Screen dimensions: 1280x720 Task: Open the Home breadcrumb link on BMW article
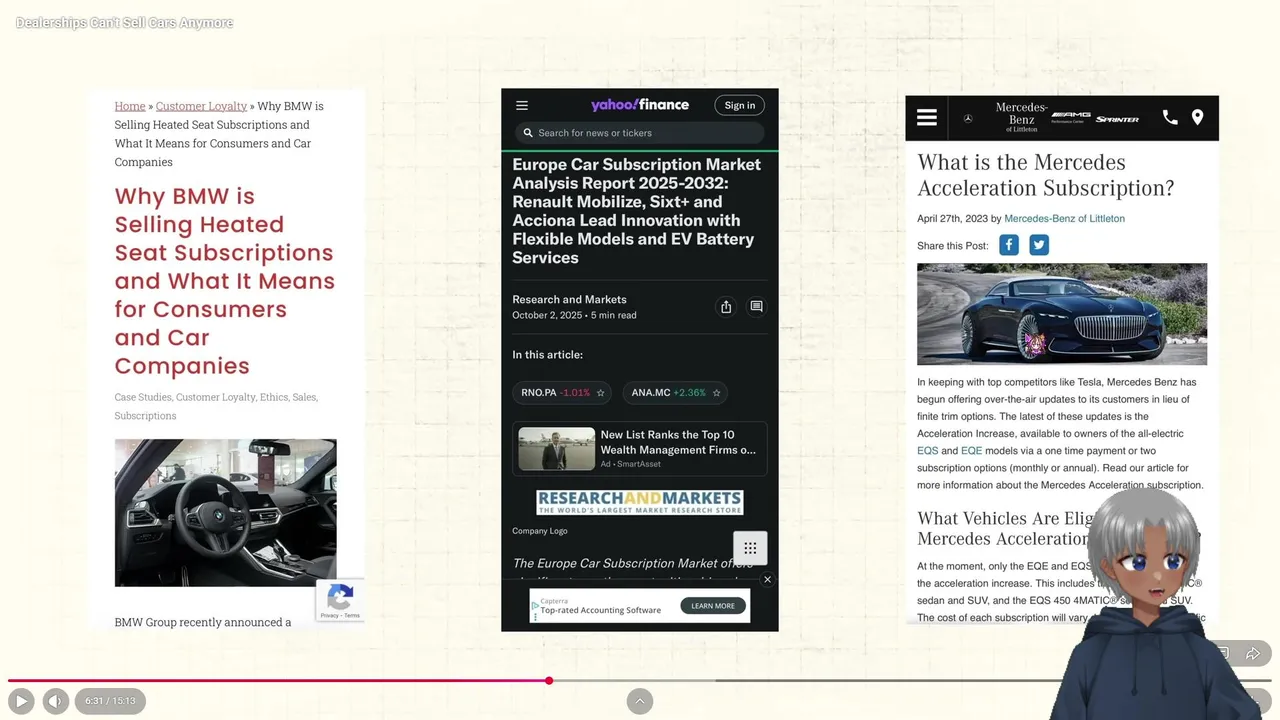(130, 106)
